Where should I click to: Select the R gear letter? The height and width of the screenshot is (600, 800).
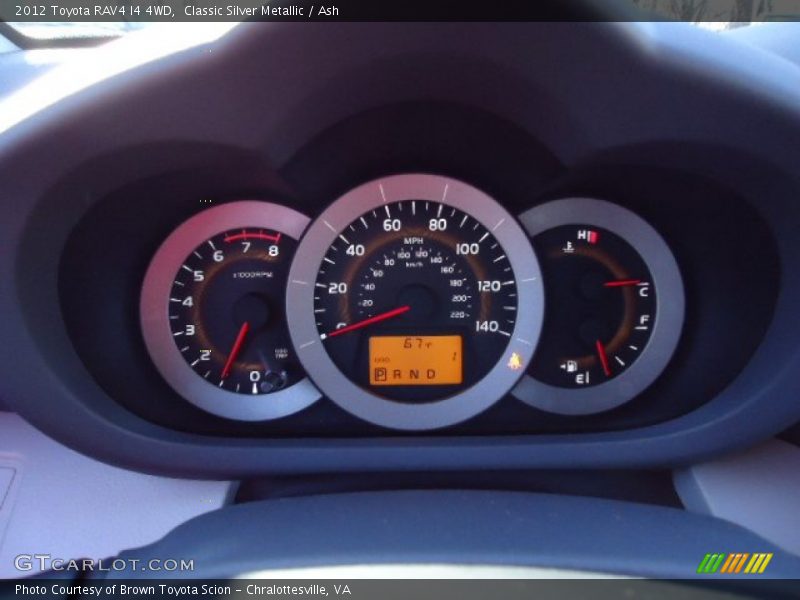[396, 374]
